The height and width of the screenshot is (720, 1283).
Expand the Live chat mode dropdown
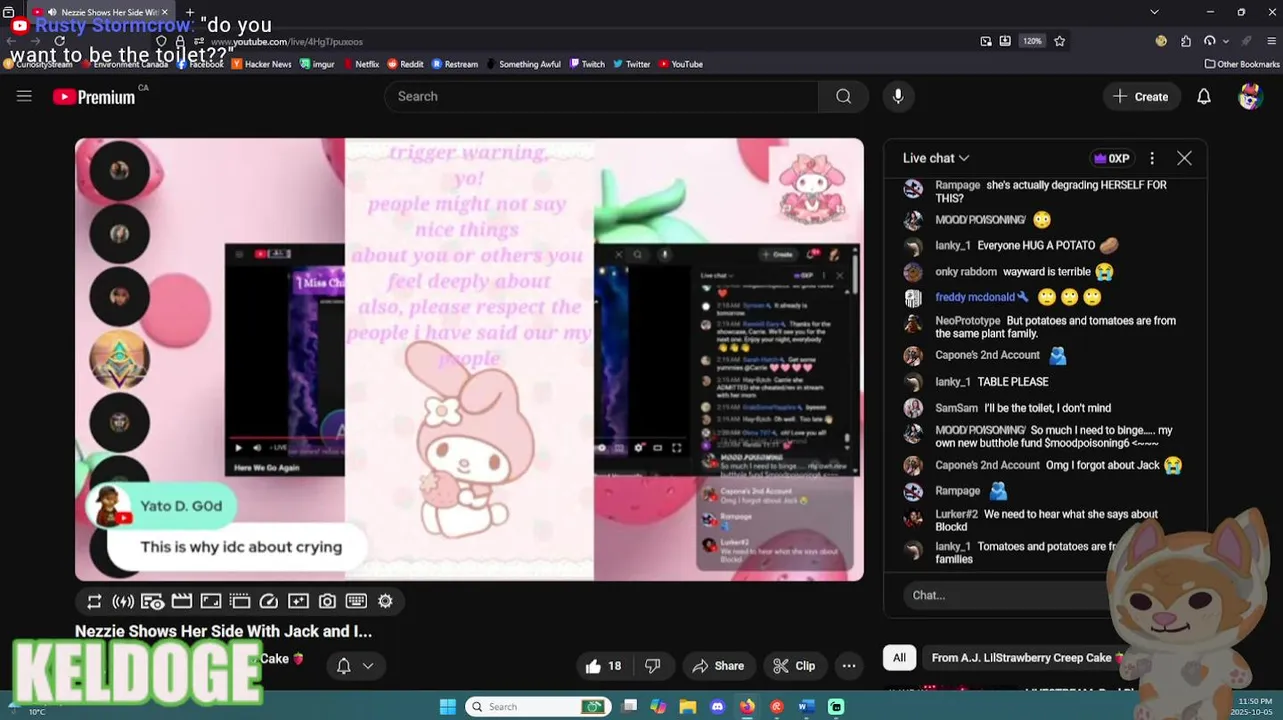tap(936, 158)
